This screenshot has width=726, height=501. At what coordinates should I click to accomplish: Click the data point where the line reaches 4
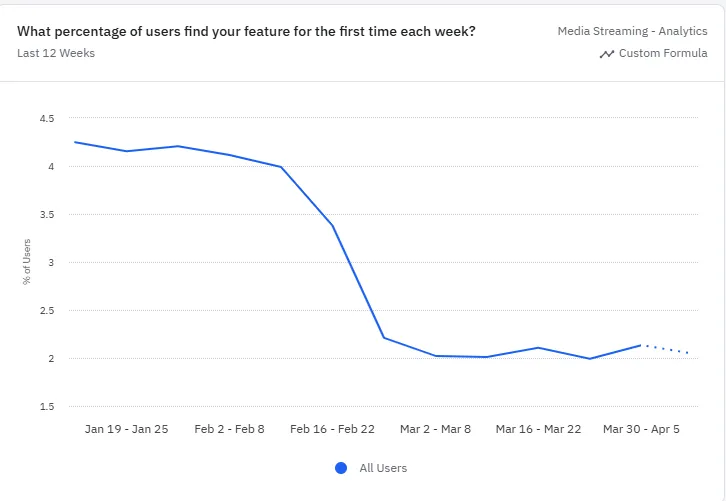[x=281, y=167]
